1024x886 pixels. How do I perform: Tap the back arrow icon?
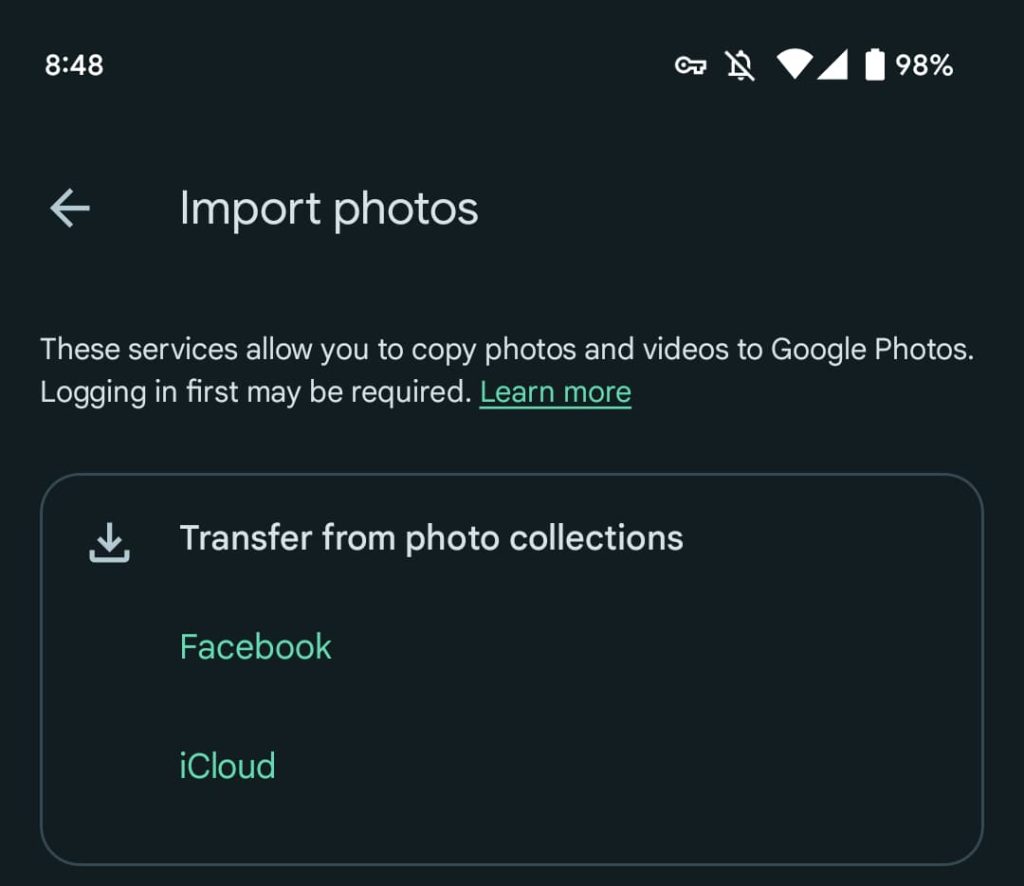point(70,209)
